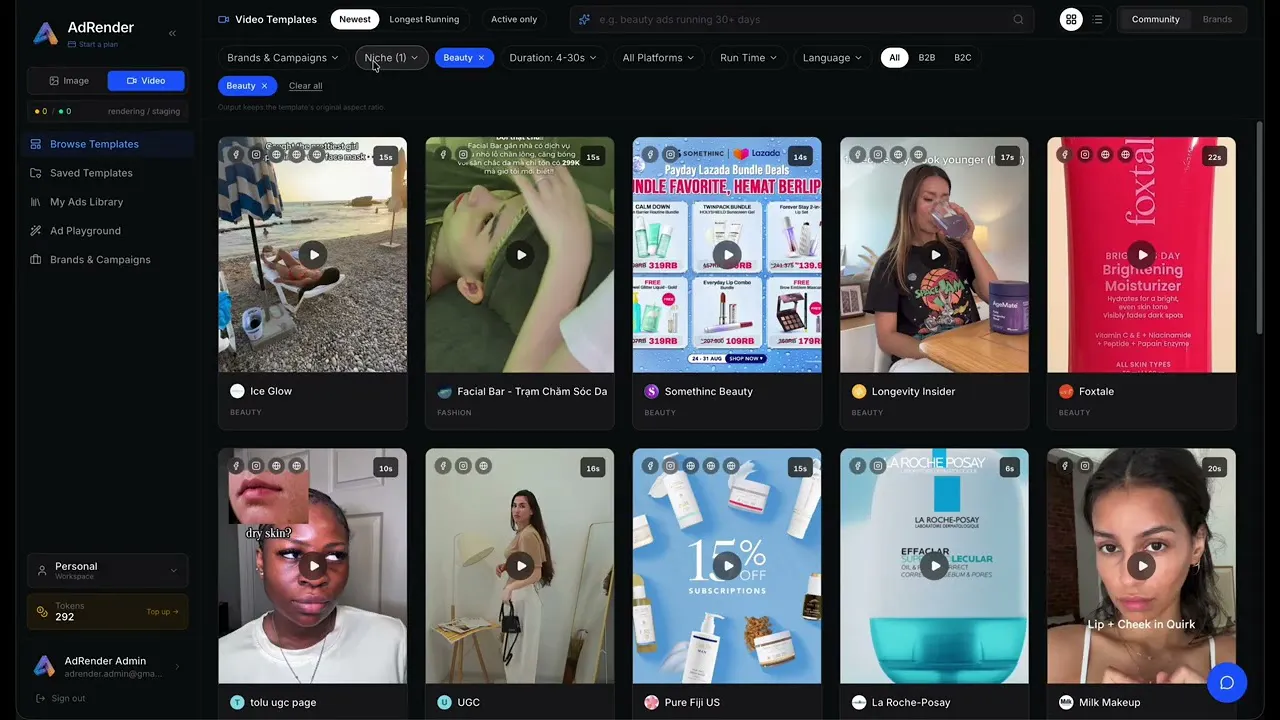Open the Brands & Campaigns filter dropdown

[x=283, y=58]
